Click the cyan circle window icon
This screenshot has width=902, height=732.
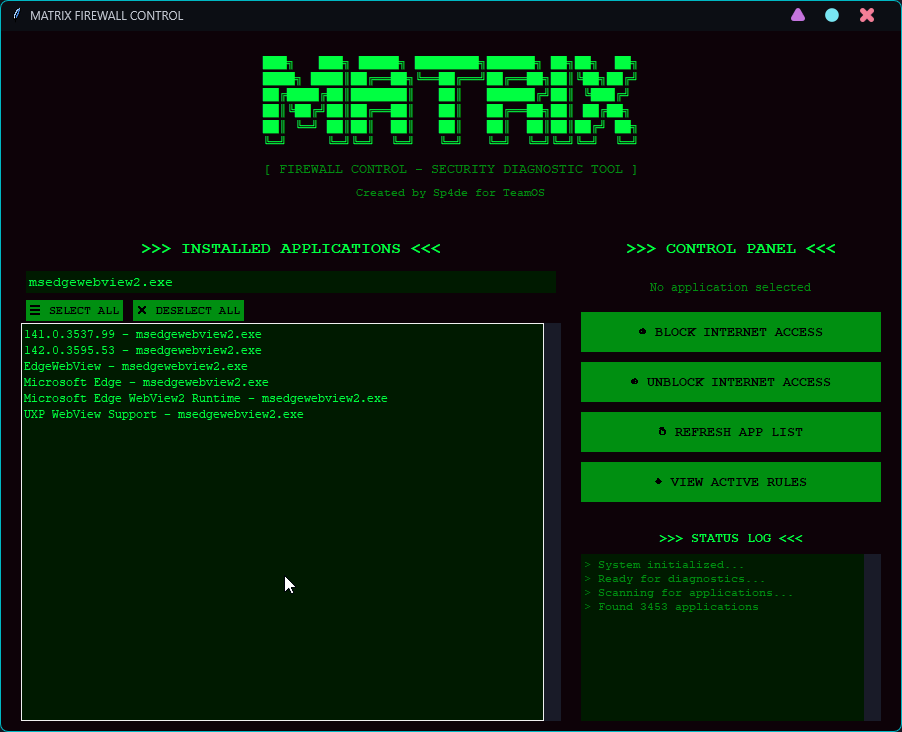tap(832, 15)
